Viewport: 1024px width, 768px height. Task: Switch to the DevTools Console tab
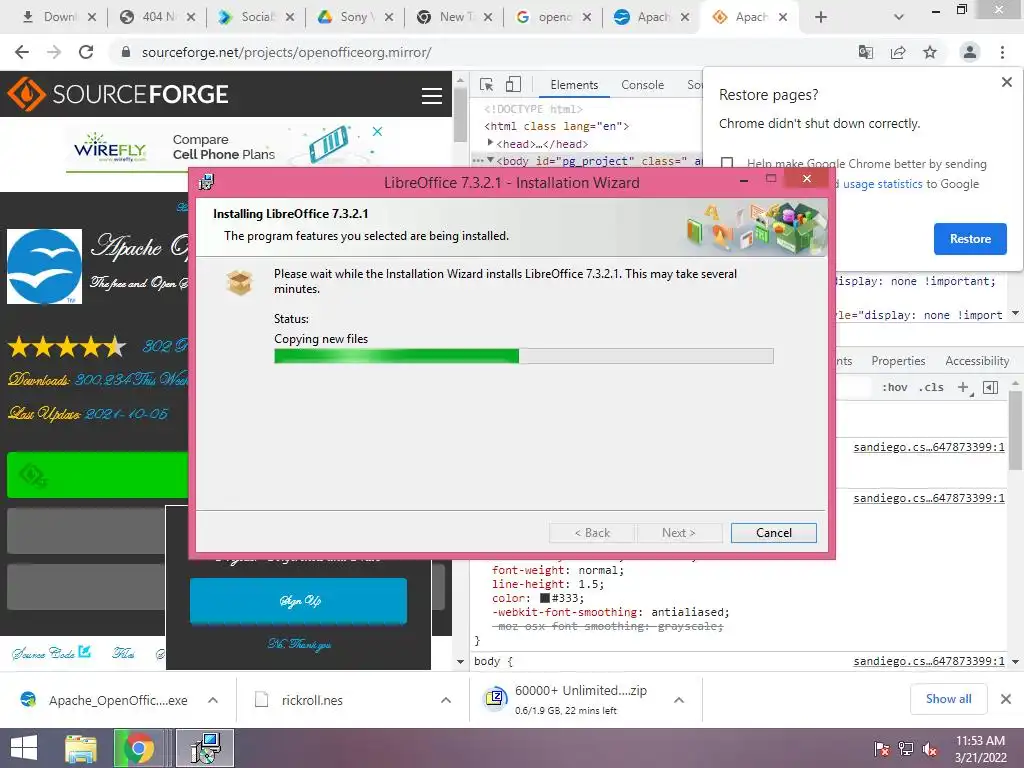click(x=642, y=85)
